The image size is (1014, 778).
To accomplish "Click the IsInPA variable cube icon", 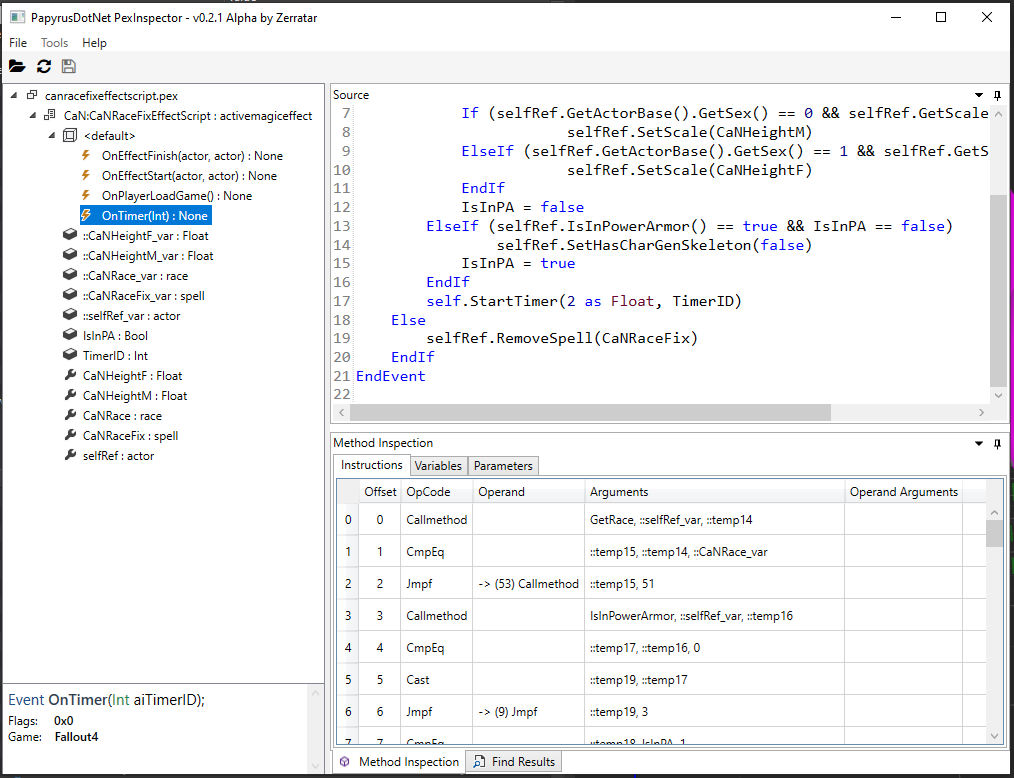I will click(x=70, y=335).
